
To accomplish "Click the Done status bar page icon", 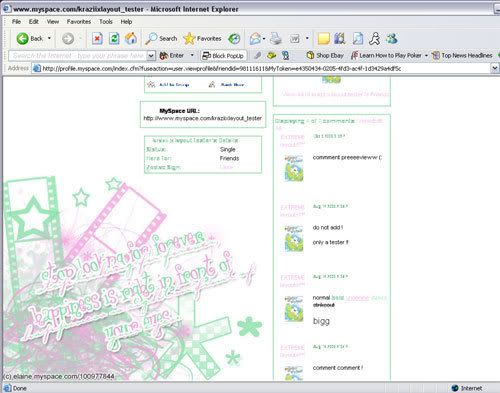I will coord(7,388).
